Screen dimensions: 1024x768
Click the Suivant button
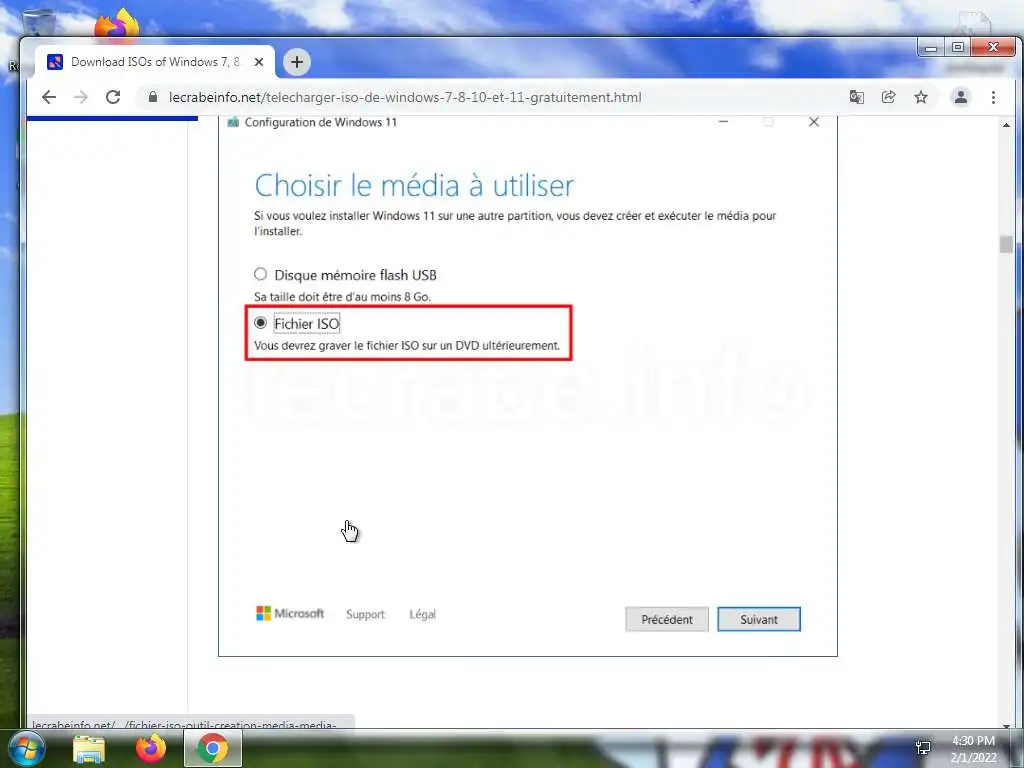click(759, 619)
